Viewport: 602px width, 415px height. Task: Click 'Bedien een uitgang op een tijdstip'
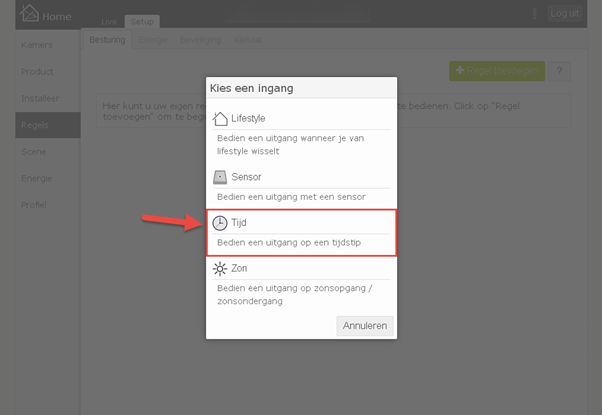tap(289, 243)
